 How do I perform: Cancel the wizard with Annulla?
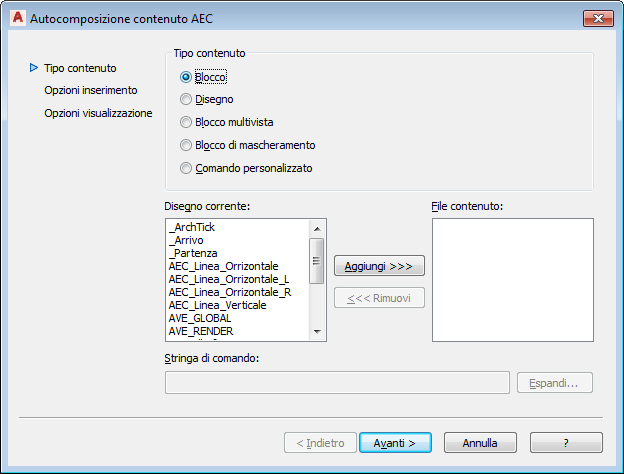coord(480,442)
